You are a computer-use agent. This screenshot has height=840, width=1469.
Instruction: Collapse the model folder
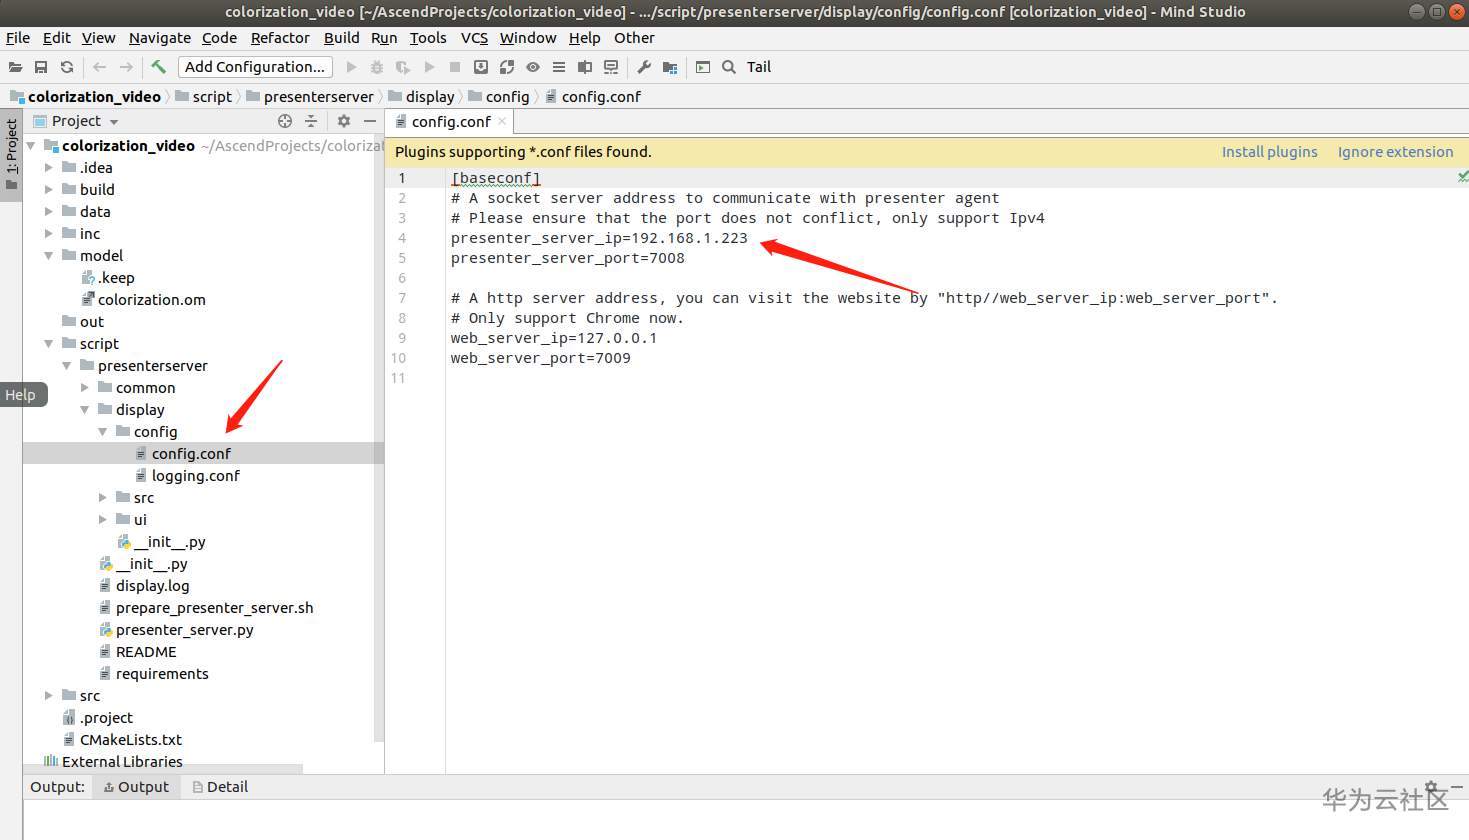[49, 256]
